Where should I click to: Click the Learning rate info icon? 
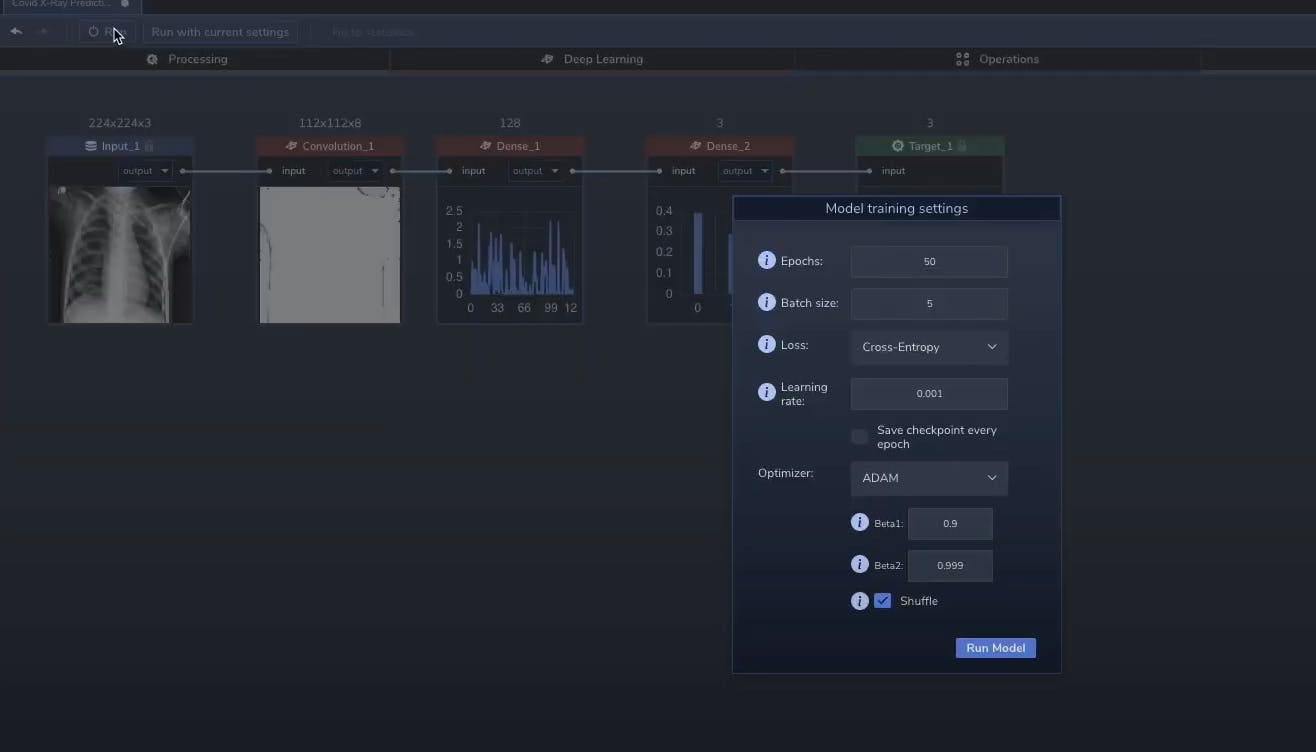767,393
